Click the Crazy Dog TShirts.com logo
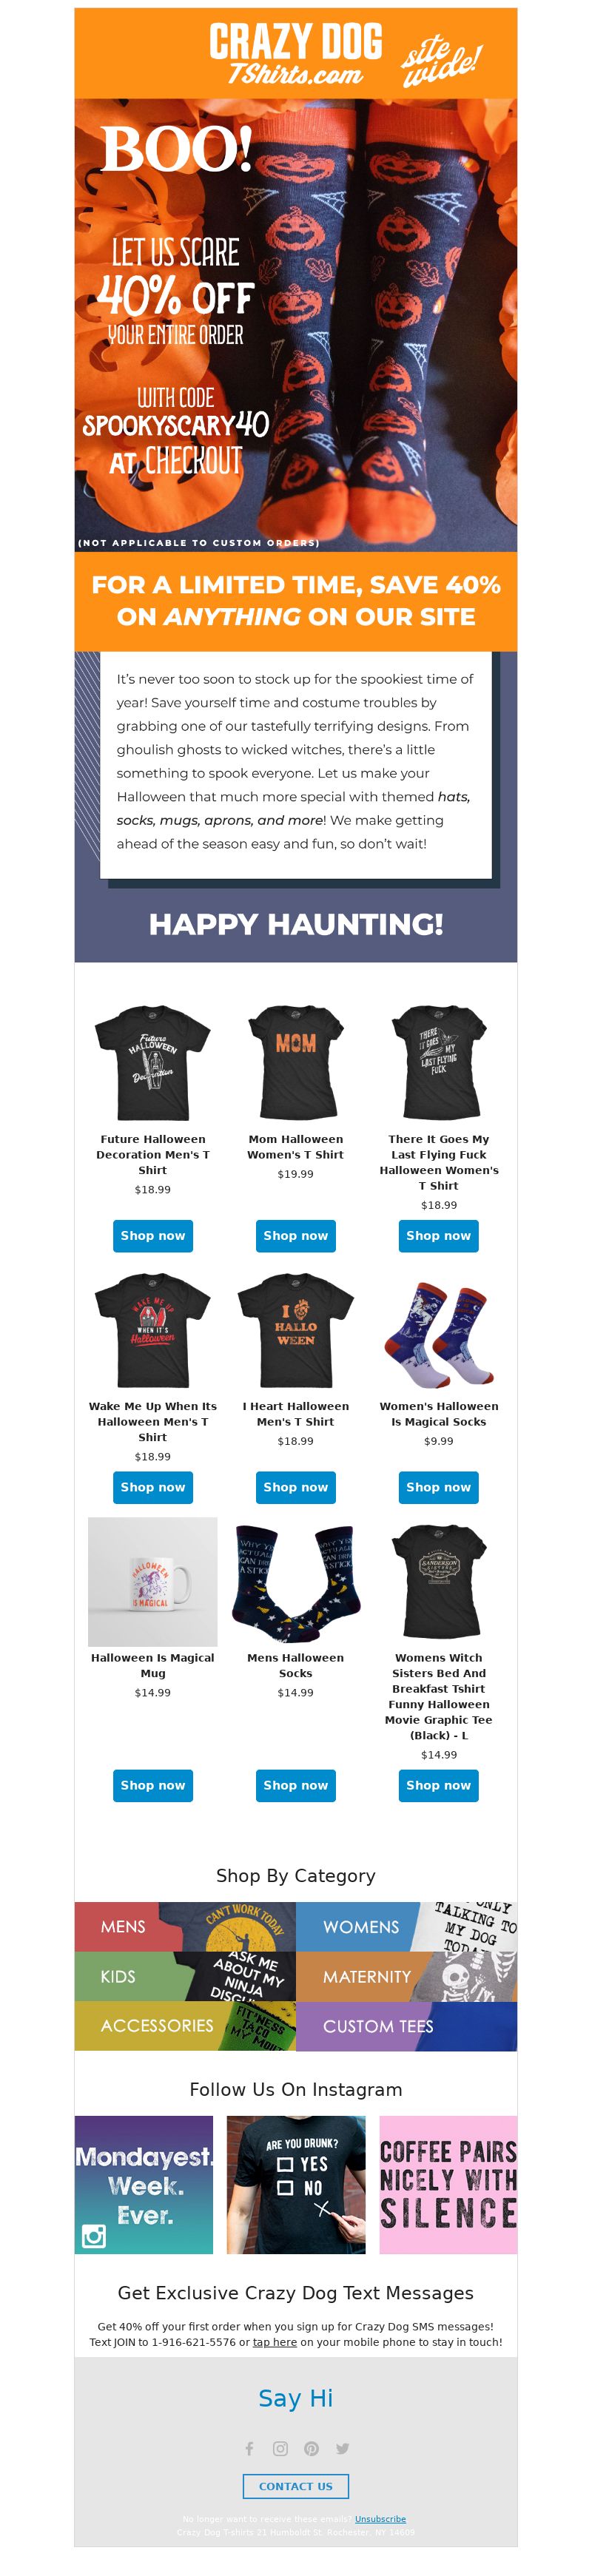The height and width of the screenshot is (2576, 592). pos(295,53)
